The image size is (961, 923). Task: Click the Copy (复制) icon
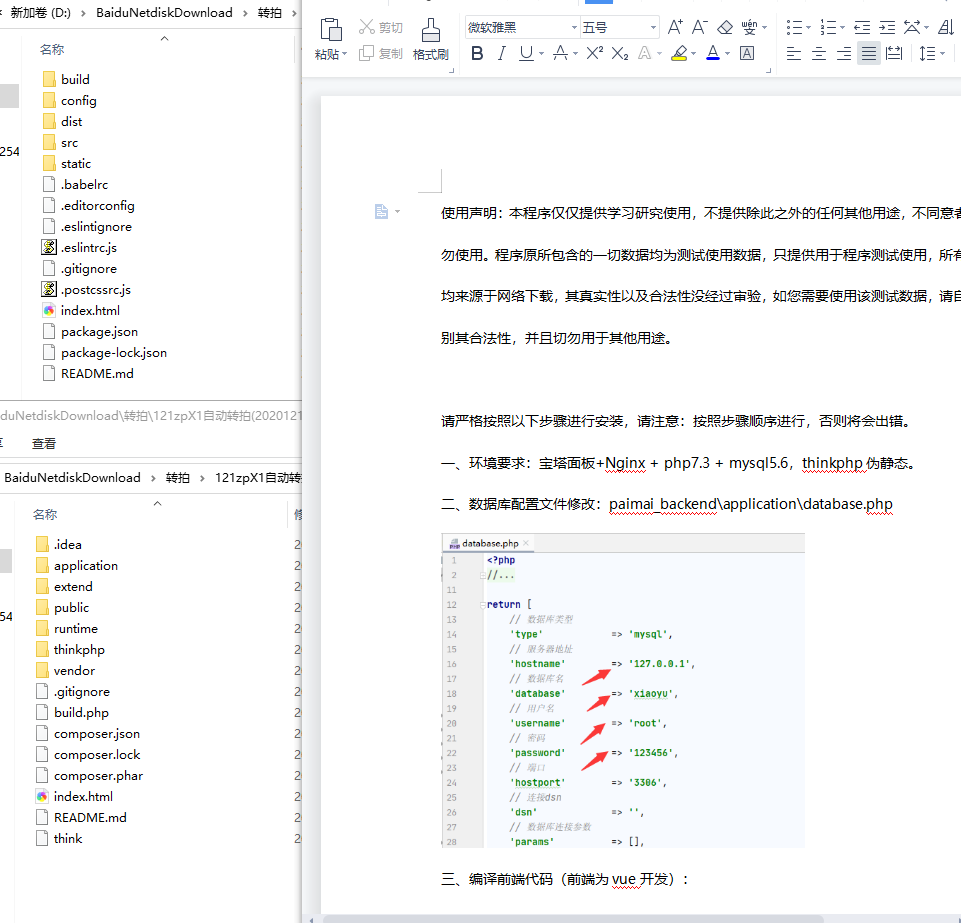click(366, 53)
